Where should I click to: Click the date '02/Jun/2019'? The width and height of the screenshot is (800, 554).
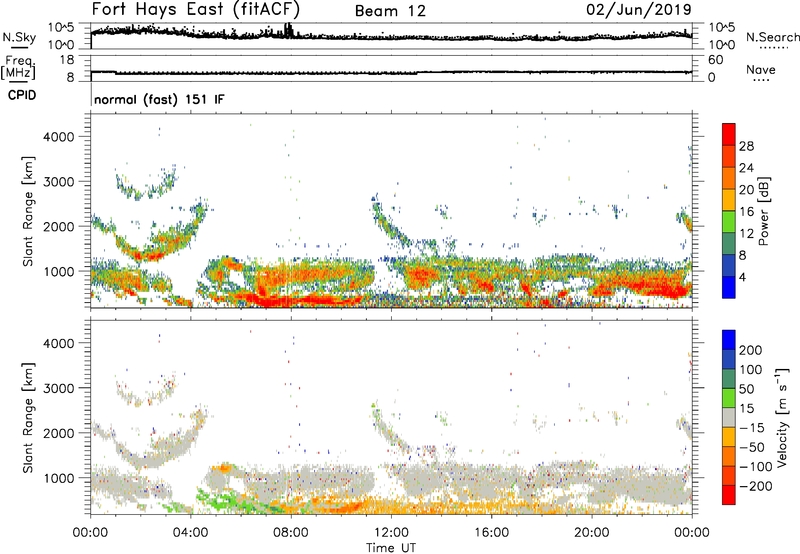click(x=639, y=10)
